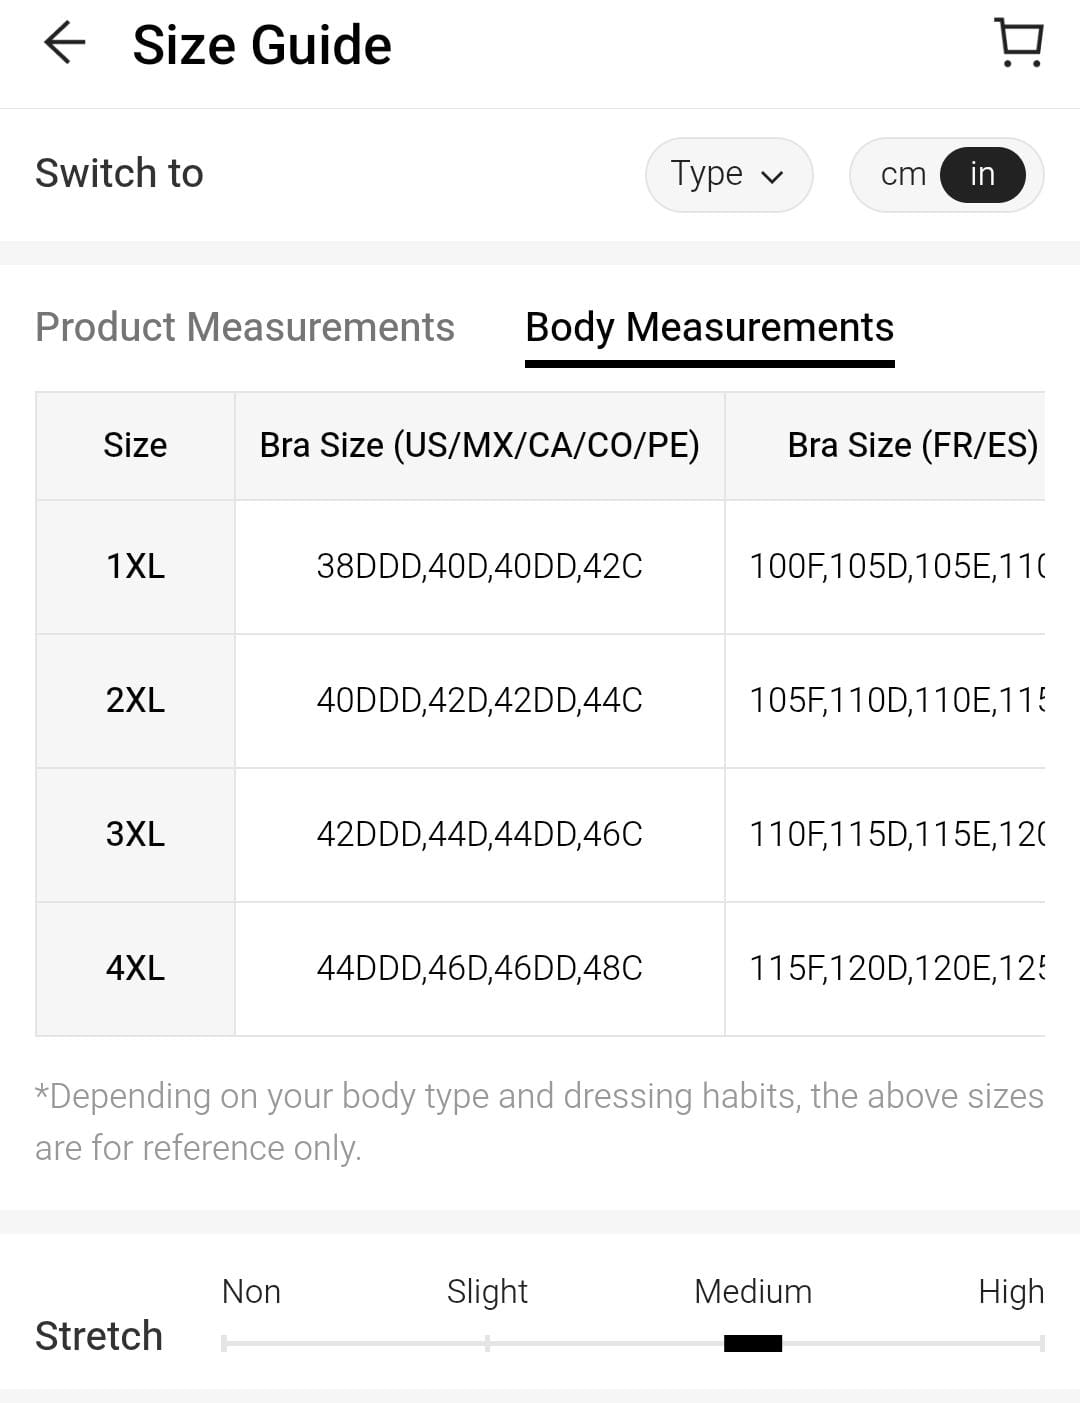Select the 4XL size row
The image size is (1080, 1403).
tap(135, 968)
